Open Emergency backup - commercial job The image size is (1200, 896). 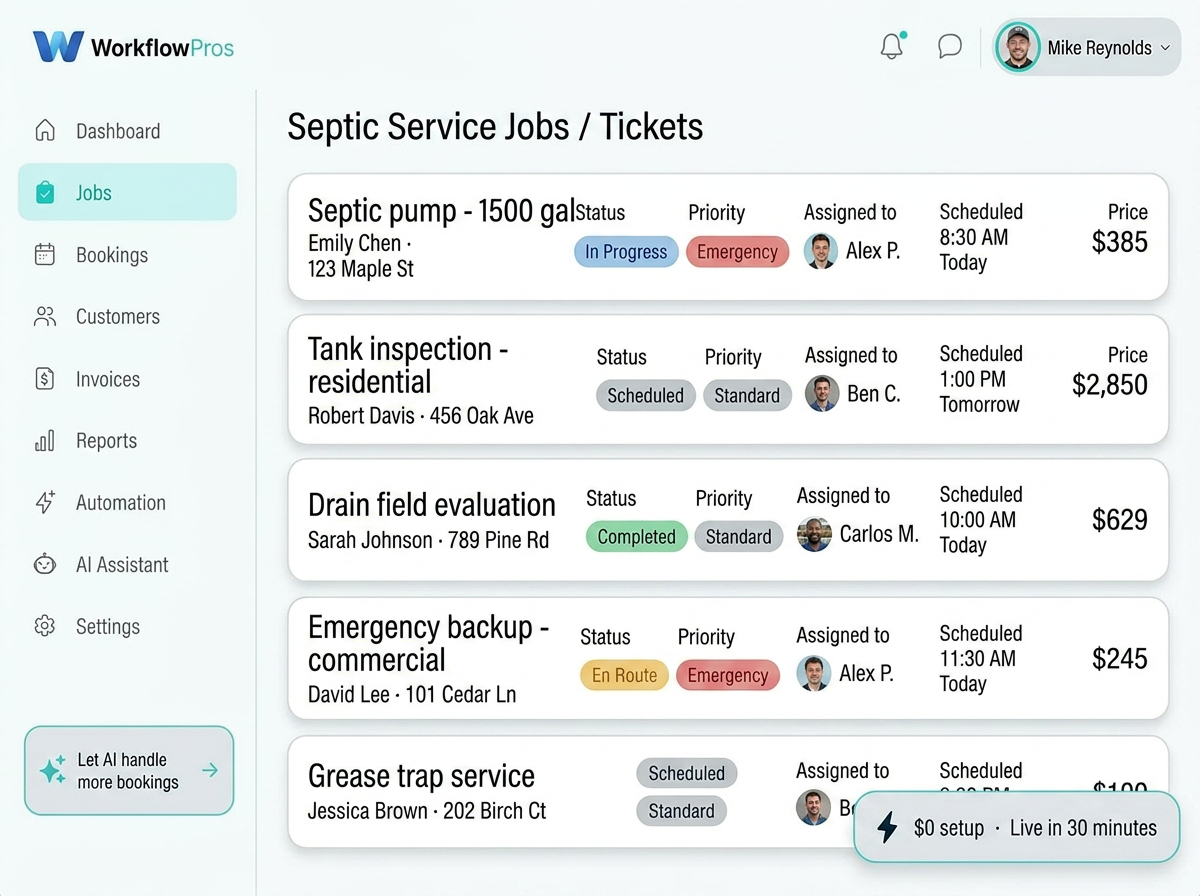click(728, 658)
